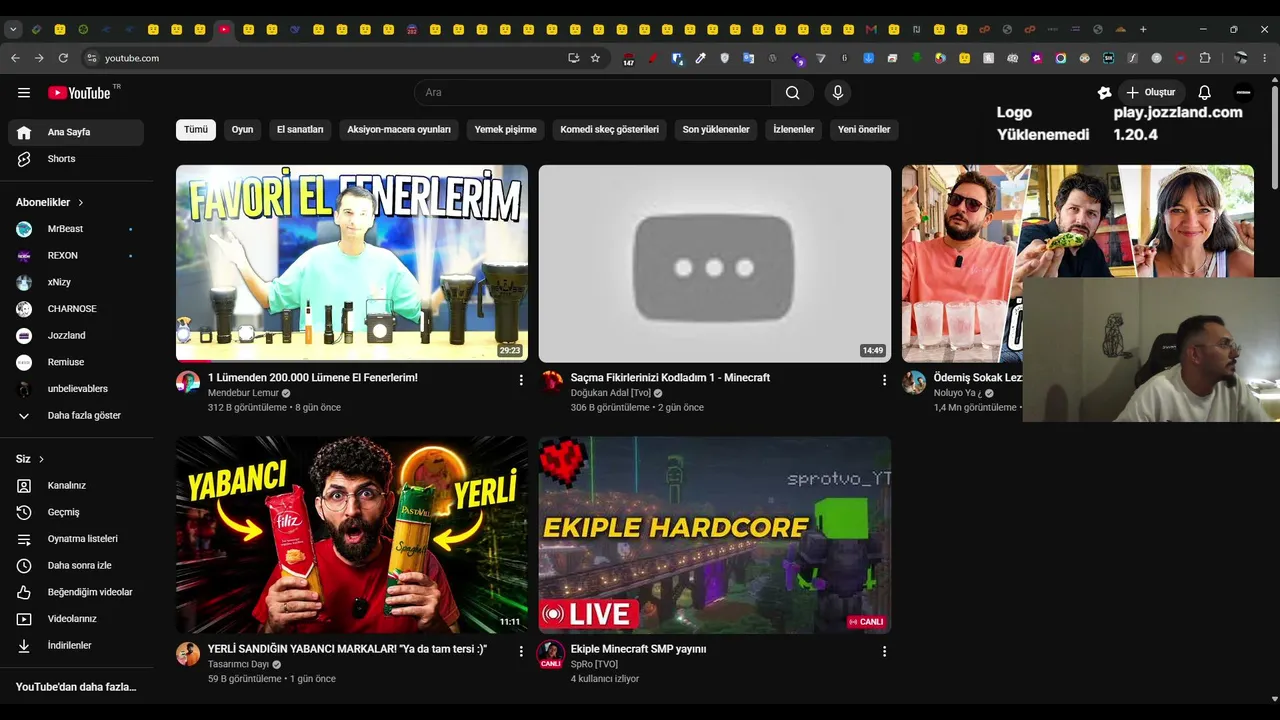The width and height of the screenshot is (1280, 720).
Task: Open unbelievablers subscription channel
Action: pos(76,389)
